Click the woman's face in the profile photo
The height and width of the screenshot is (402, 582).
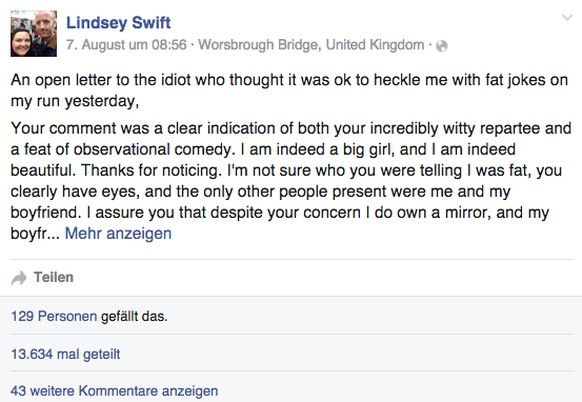click(x=22, y=42)
